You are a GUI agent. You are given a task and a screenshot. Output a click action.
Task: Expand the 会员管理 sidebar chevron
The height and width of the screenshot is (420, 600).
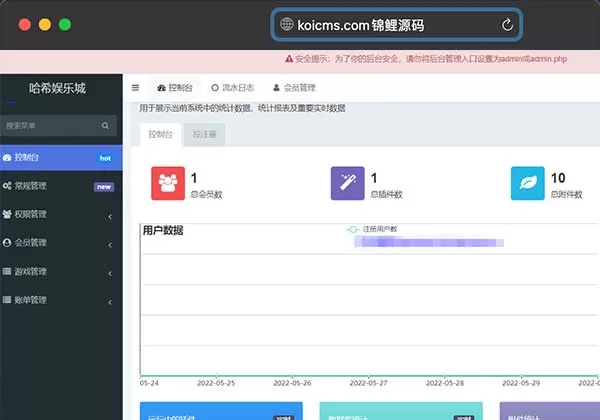110,245
